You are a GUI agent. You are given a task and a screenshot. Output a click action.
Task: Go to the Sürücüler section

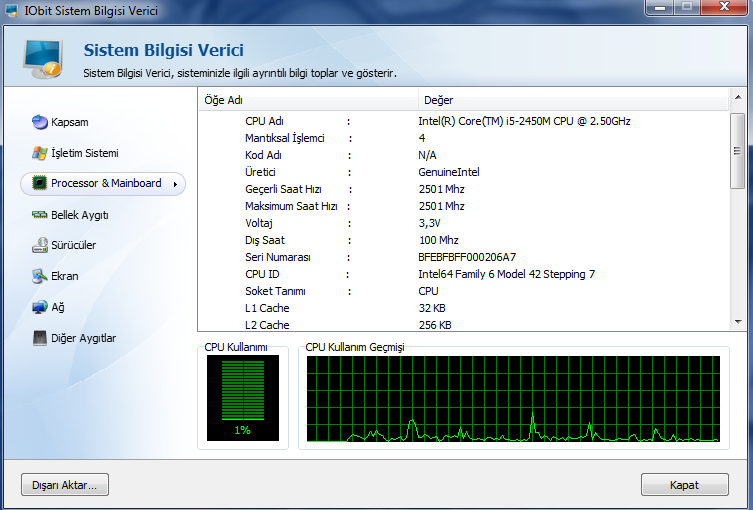click(73, 245)
